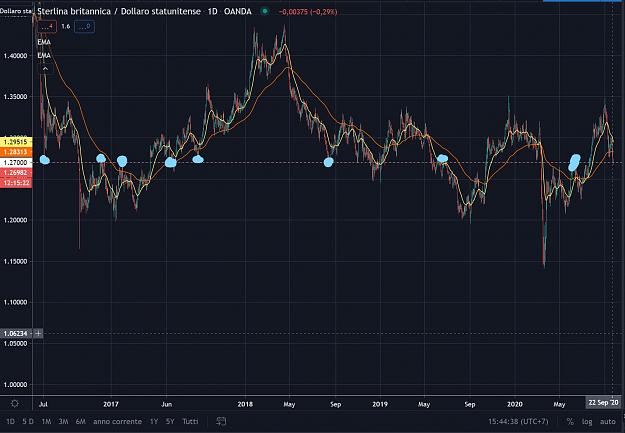This screenshot has height=433, width=625.
Task: Select the second EMA indicator label
Action: coord(44,55)
